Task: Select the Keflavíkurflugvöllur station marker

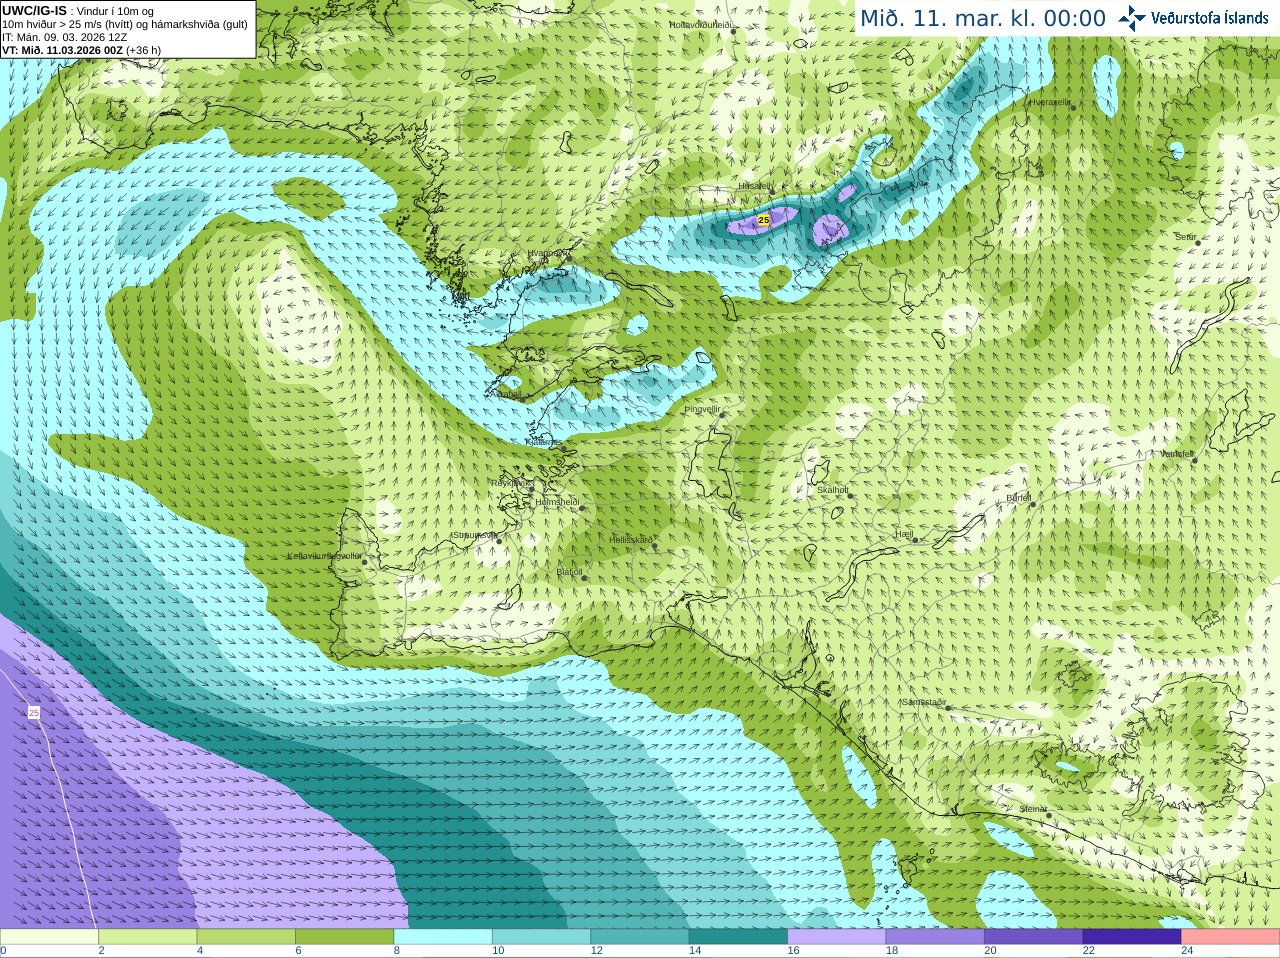Action: click(x=365, y=562)
